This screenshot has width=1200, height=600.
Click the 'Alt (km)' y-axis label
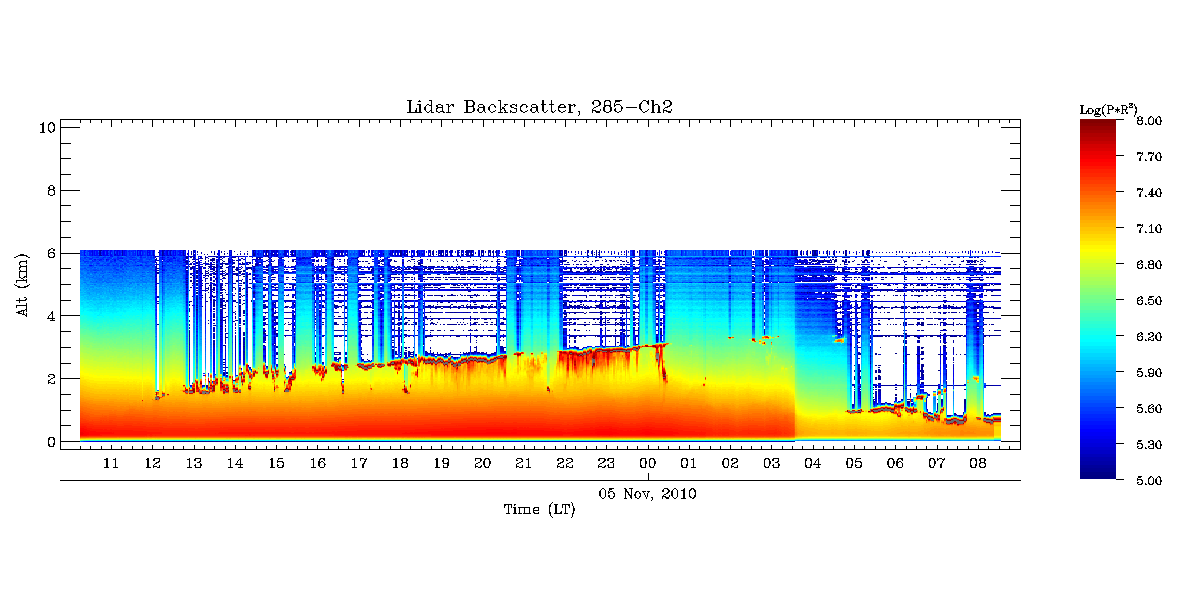tap(22, 286)
